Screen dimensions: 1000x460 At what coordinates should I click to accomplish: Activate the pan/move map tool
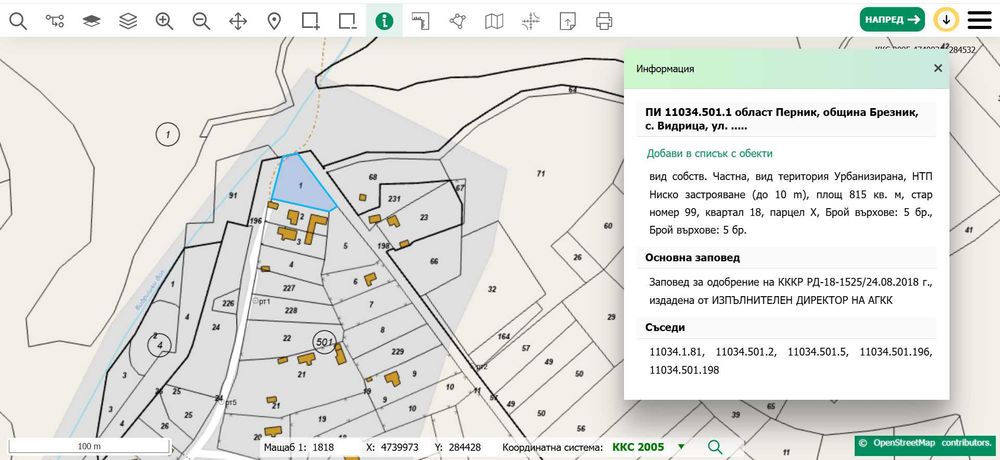click(238, 20)
